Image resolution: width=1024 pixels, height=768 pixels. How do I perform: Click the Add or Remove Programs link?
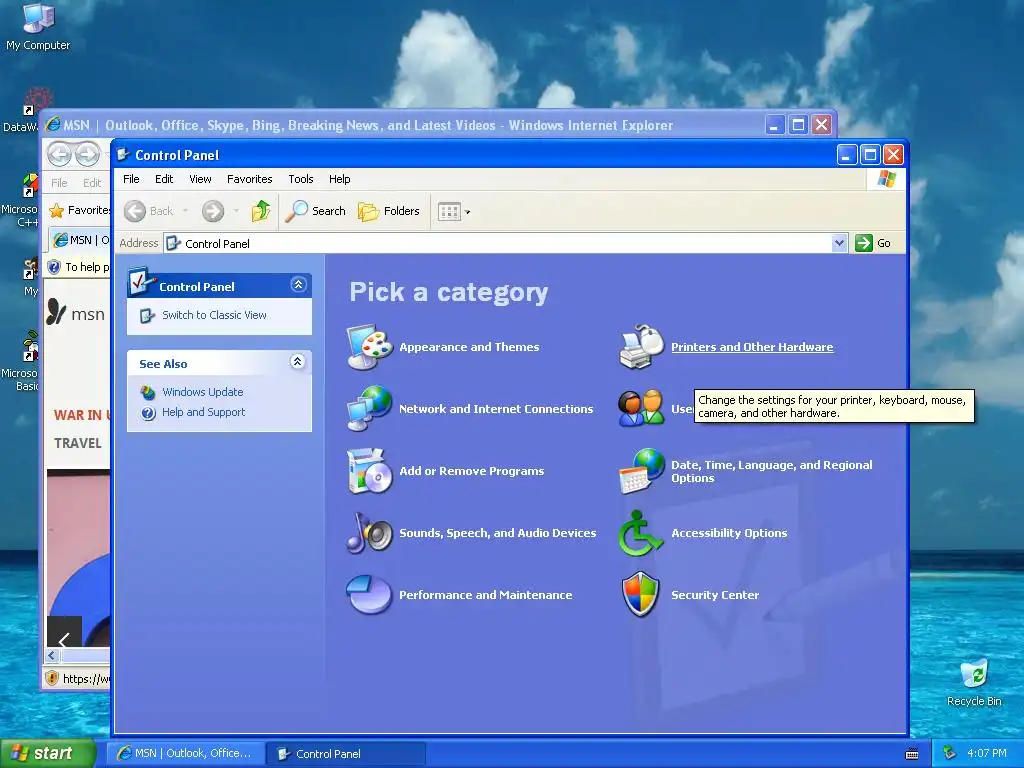(472, 471)
